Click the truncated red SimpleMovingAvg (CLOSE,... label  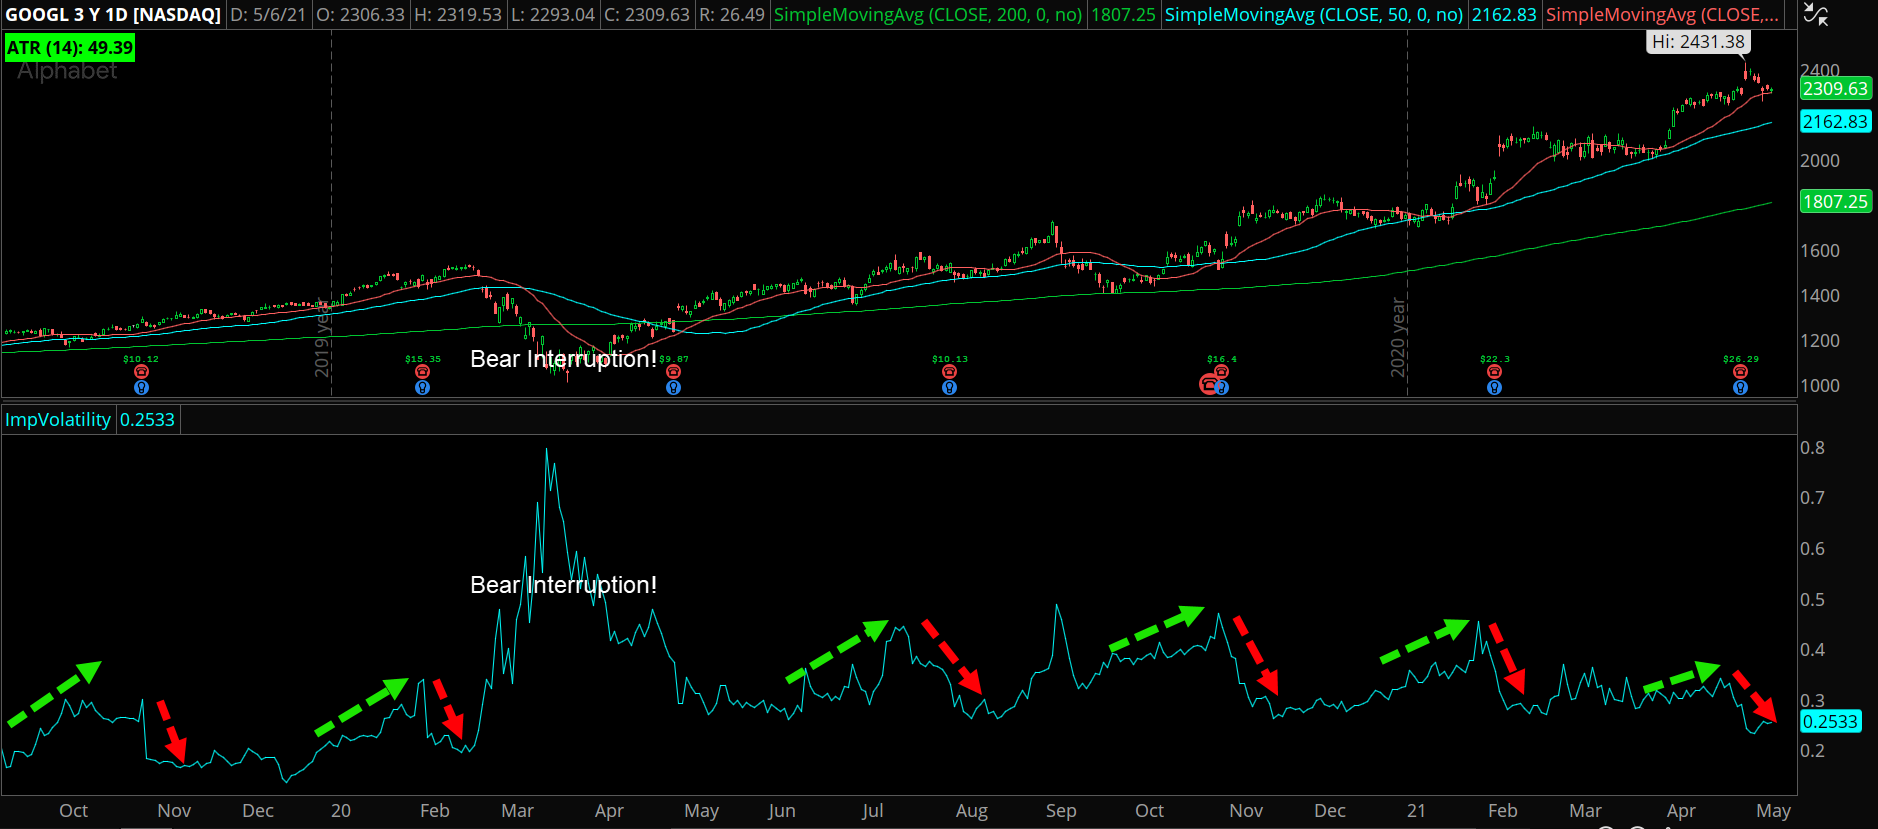click(1662, 15)
